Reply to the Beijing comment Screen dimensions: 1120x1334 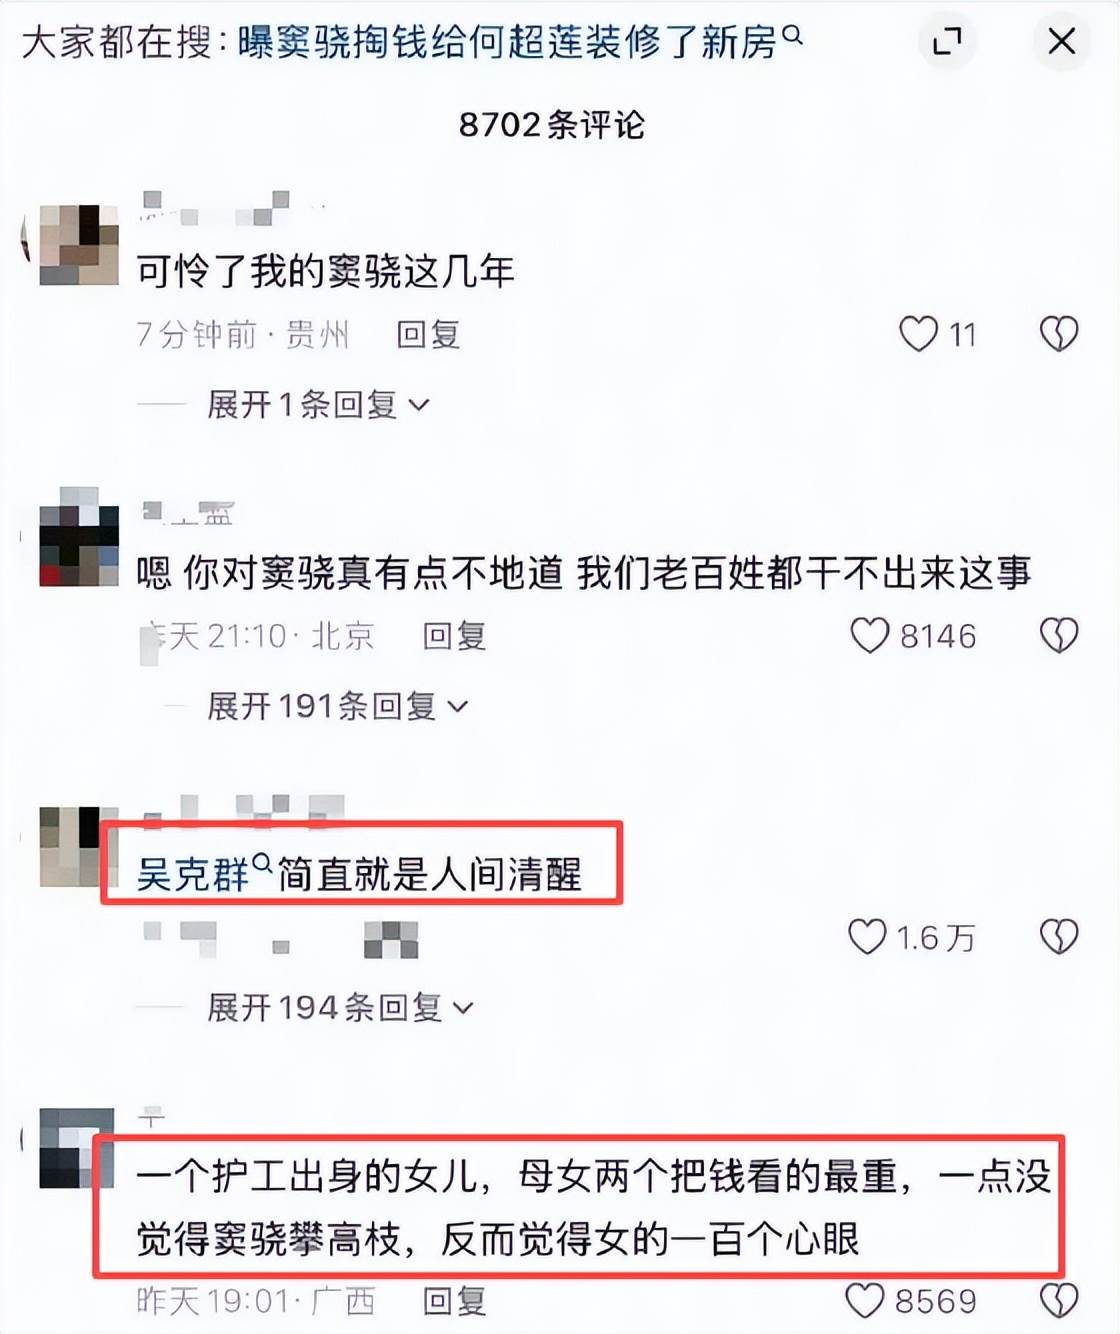(454, 635)
